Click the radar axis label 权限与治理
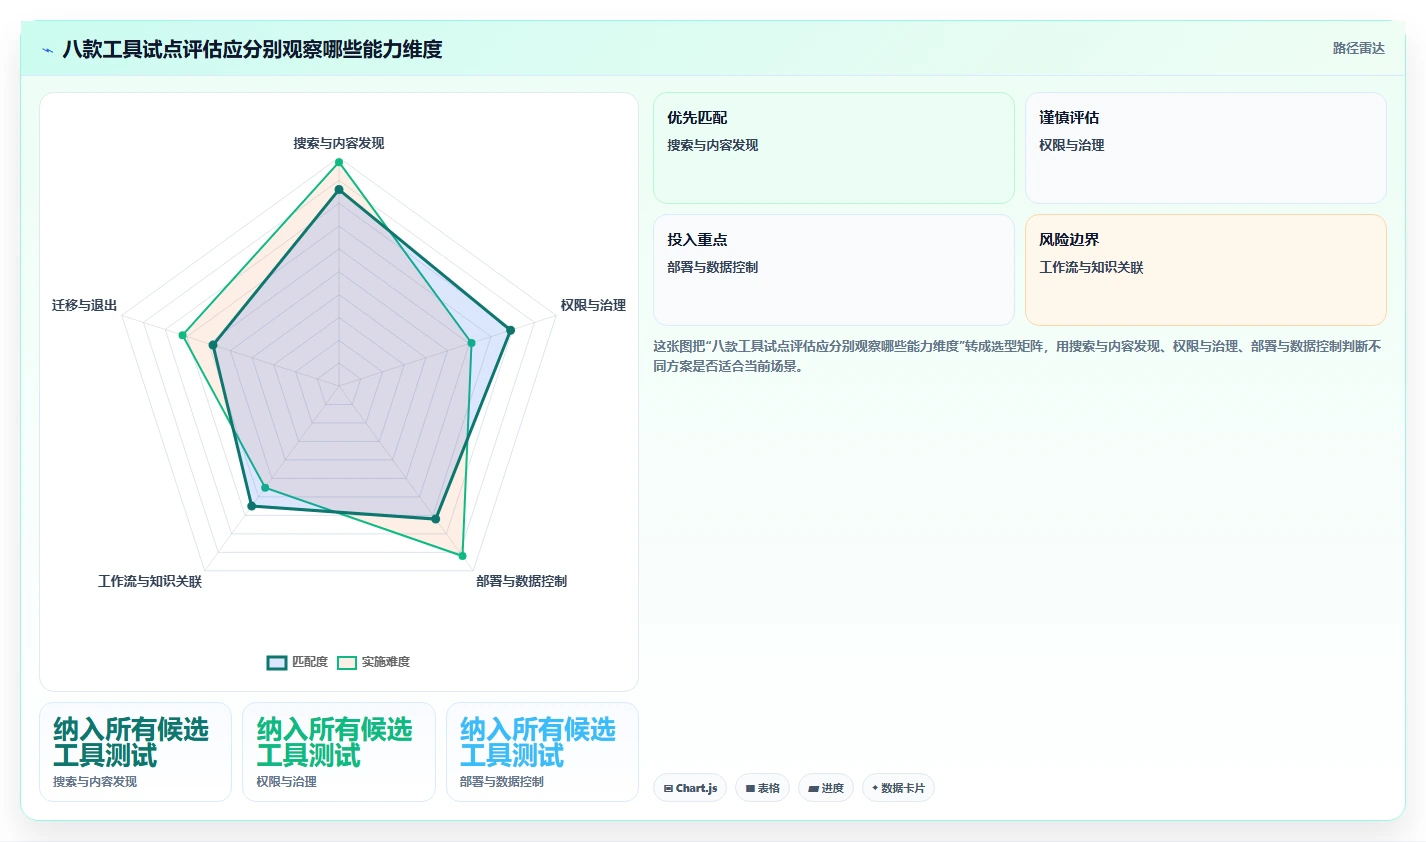Screen dimensions: 1426x842 [x=593, y=305]
